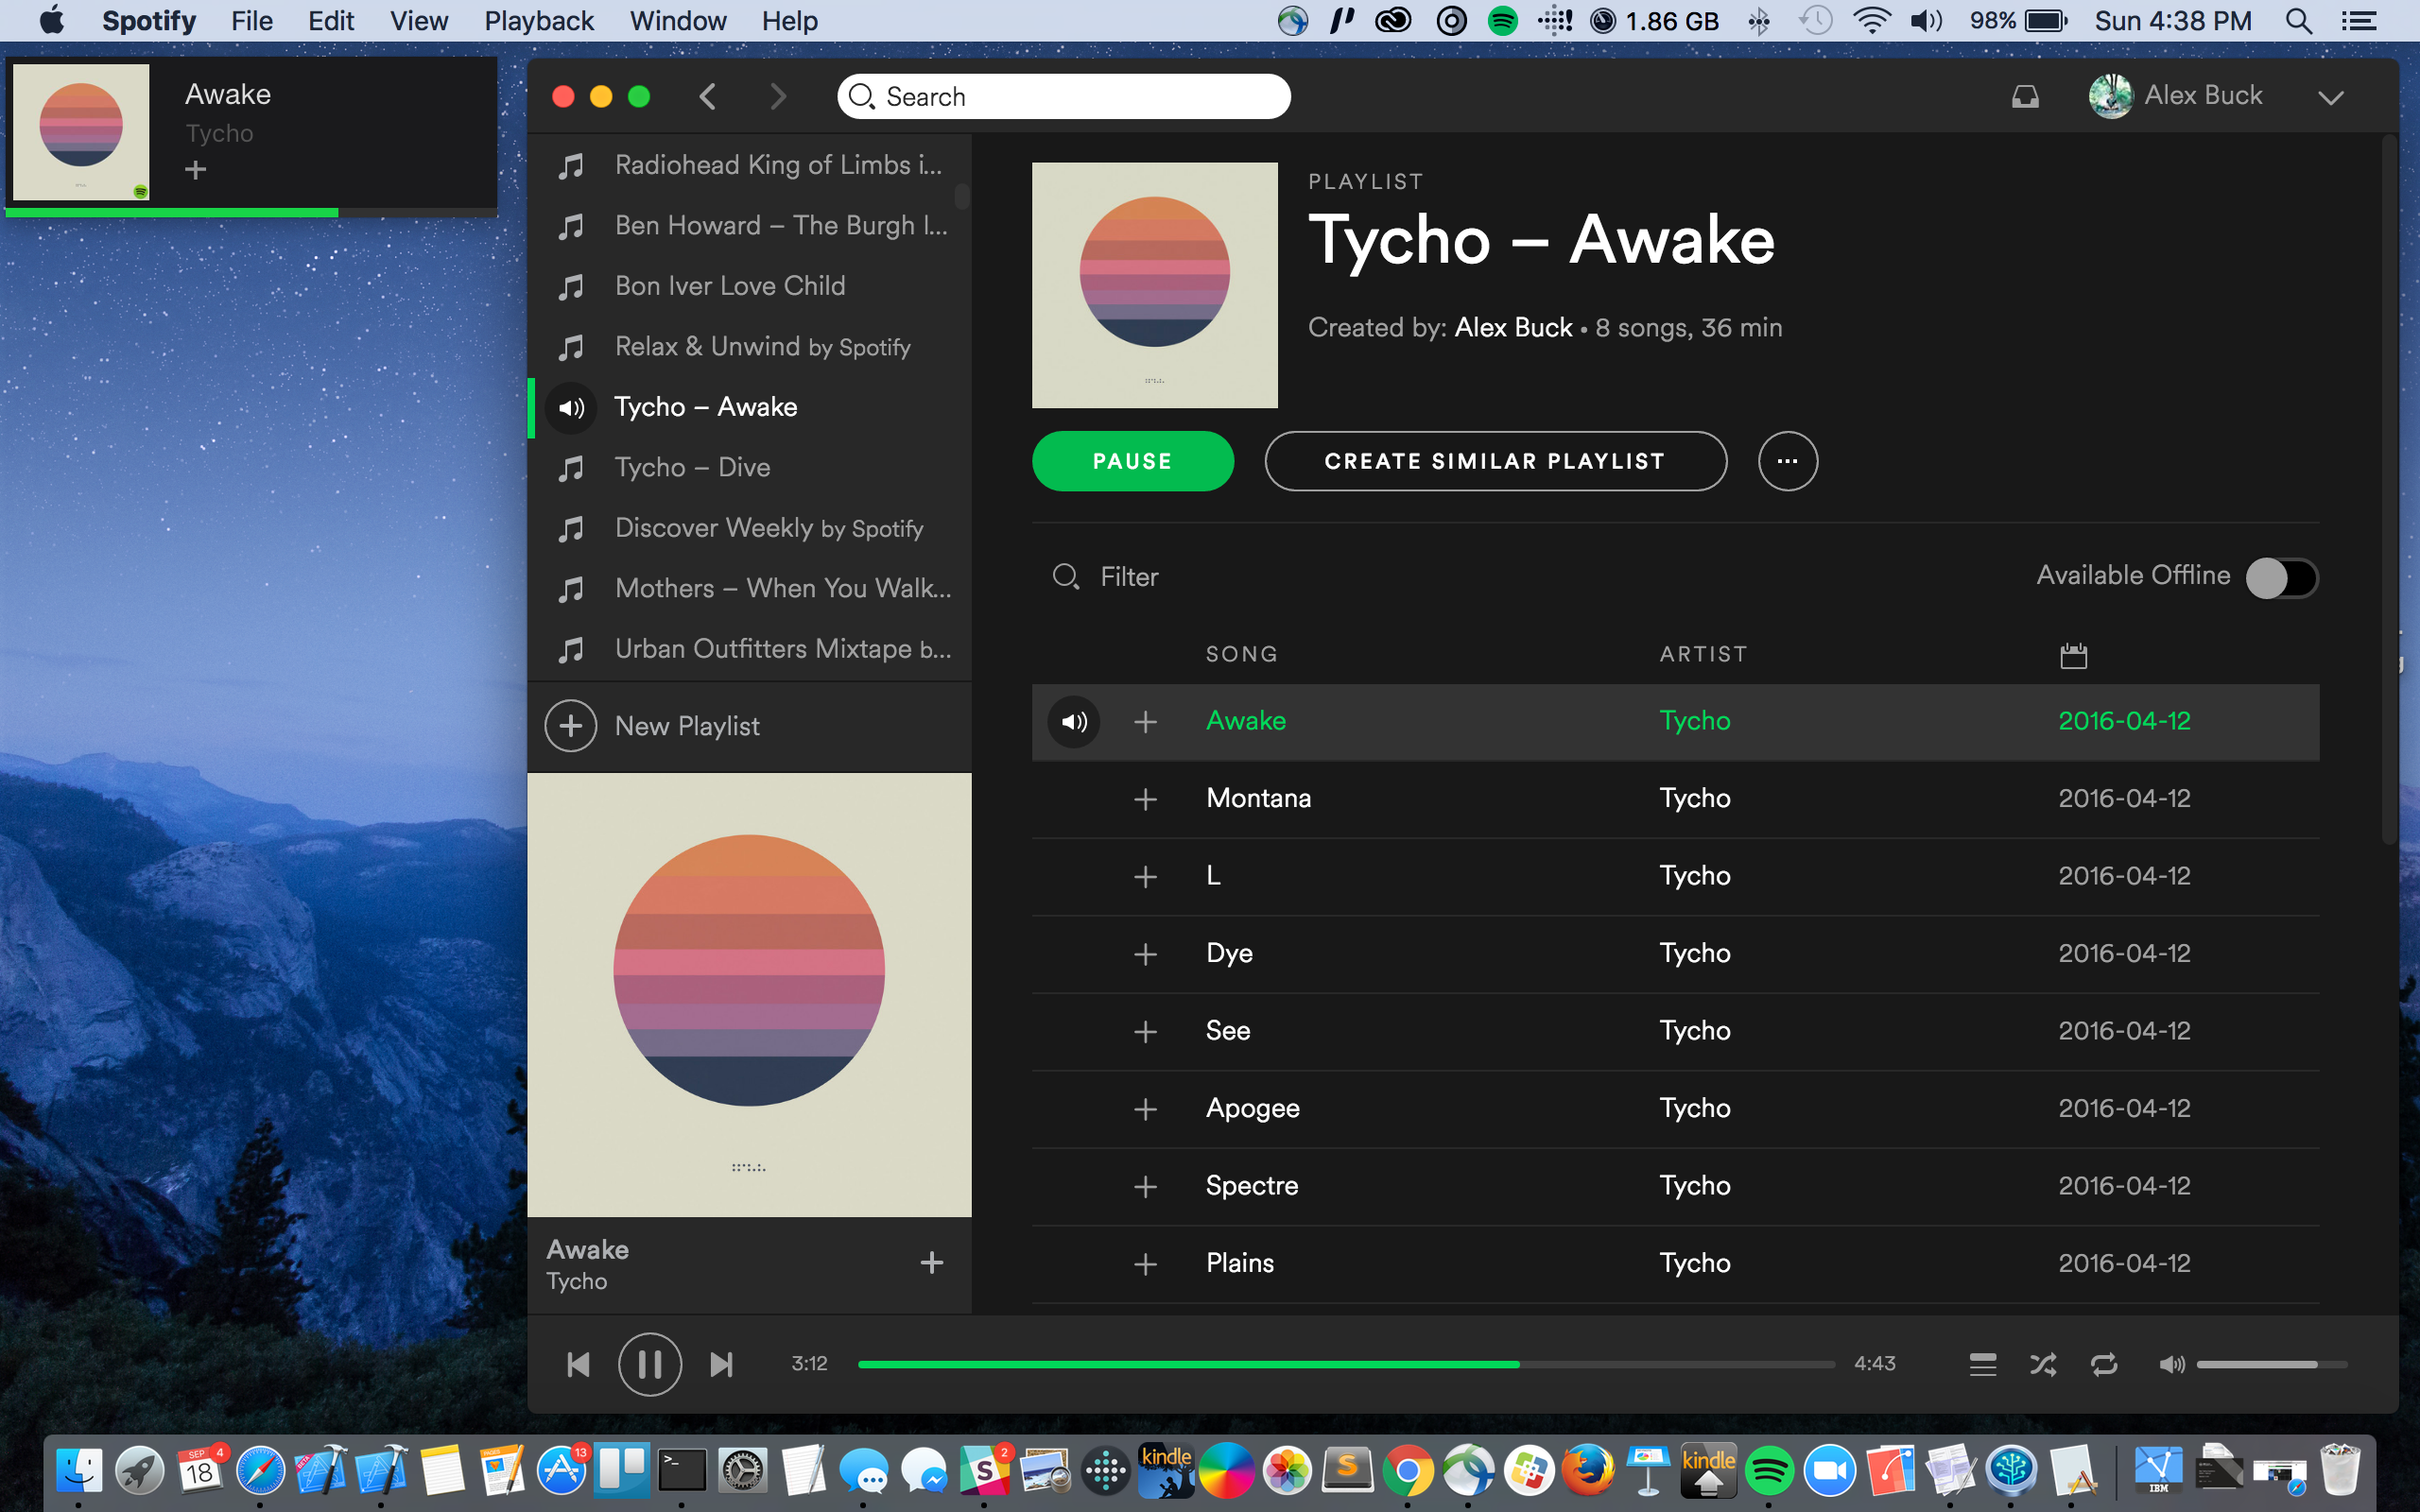This screenshot has width=2420, height=1512.
Task: Save Awake with sidebar plus icon
Action: (x=932, y=1262)
